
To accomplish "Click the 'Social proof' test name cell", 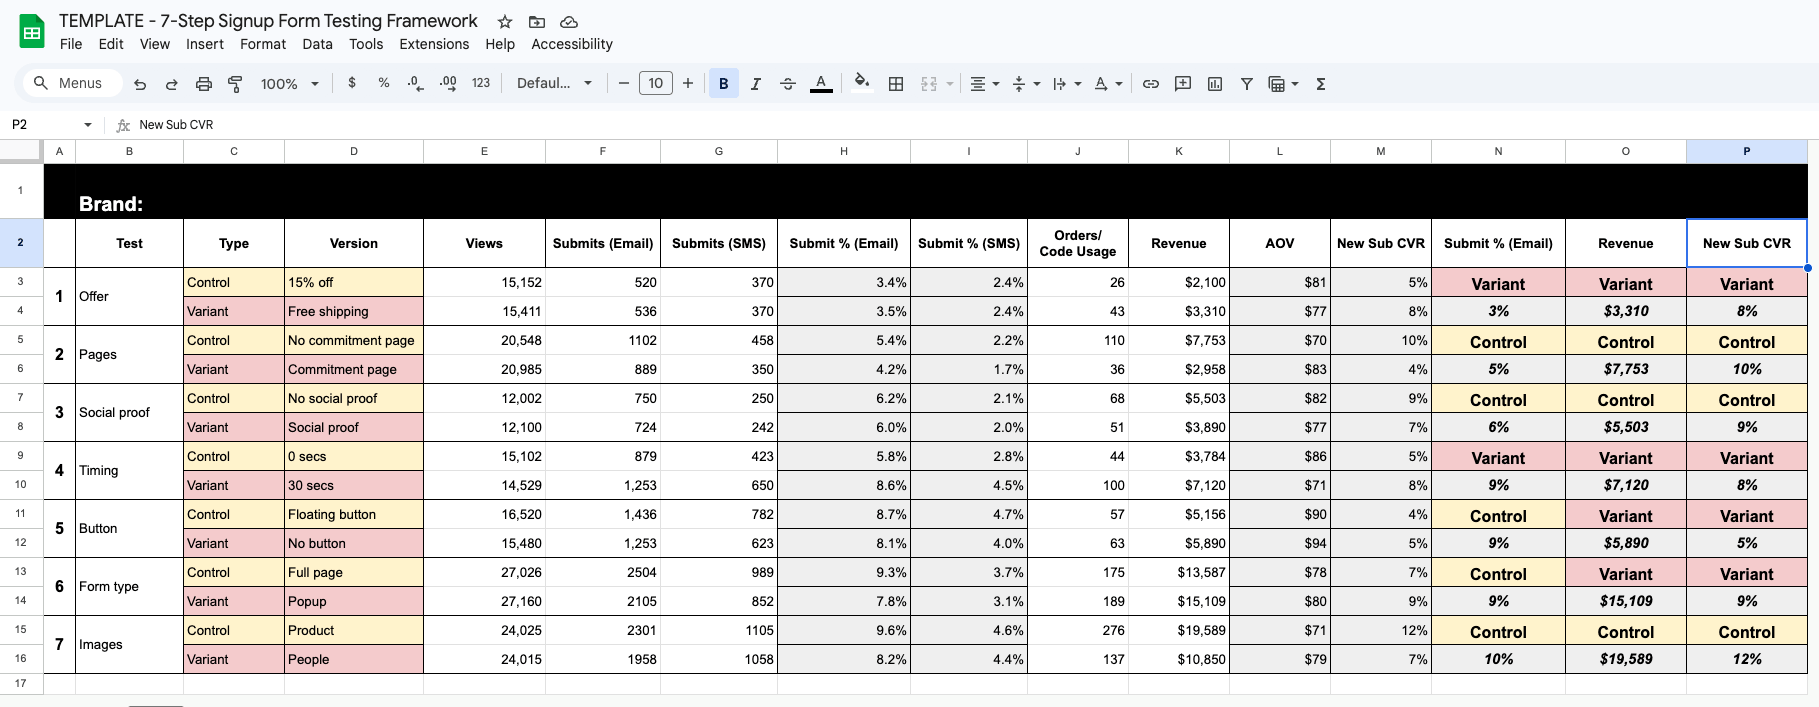I will point(129,412).
